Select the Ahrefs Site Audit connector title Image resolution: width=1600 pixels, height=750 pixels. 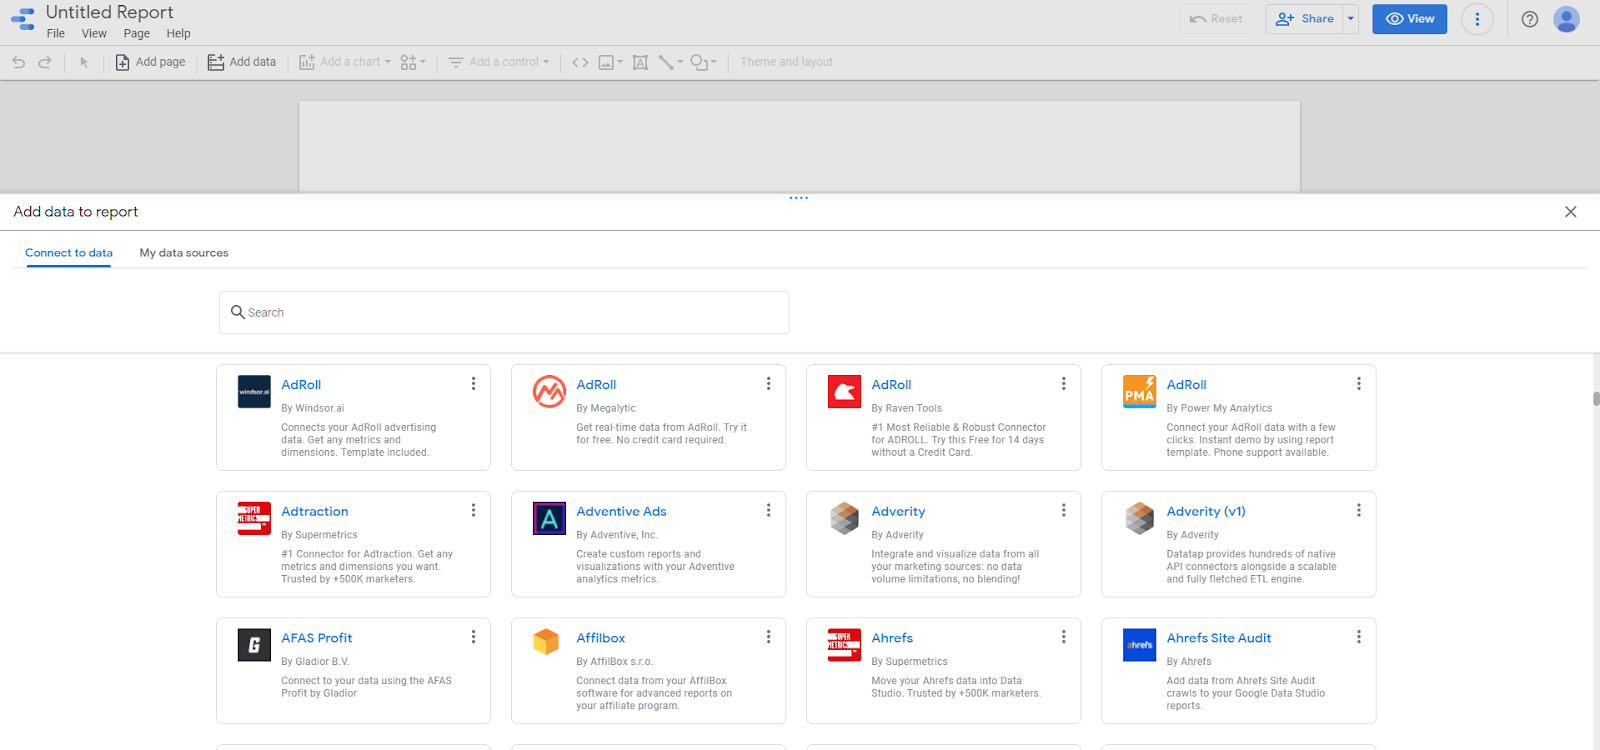(x=1219, y=638)
